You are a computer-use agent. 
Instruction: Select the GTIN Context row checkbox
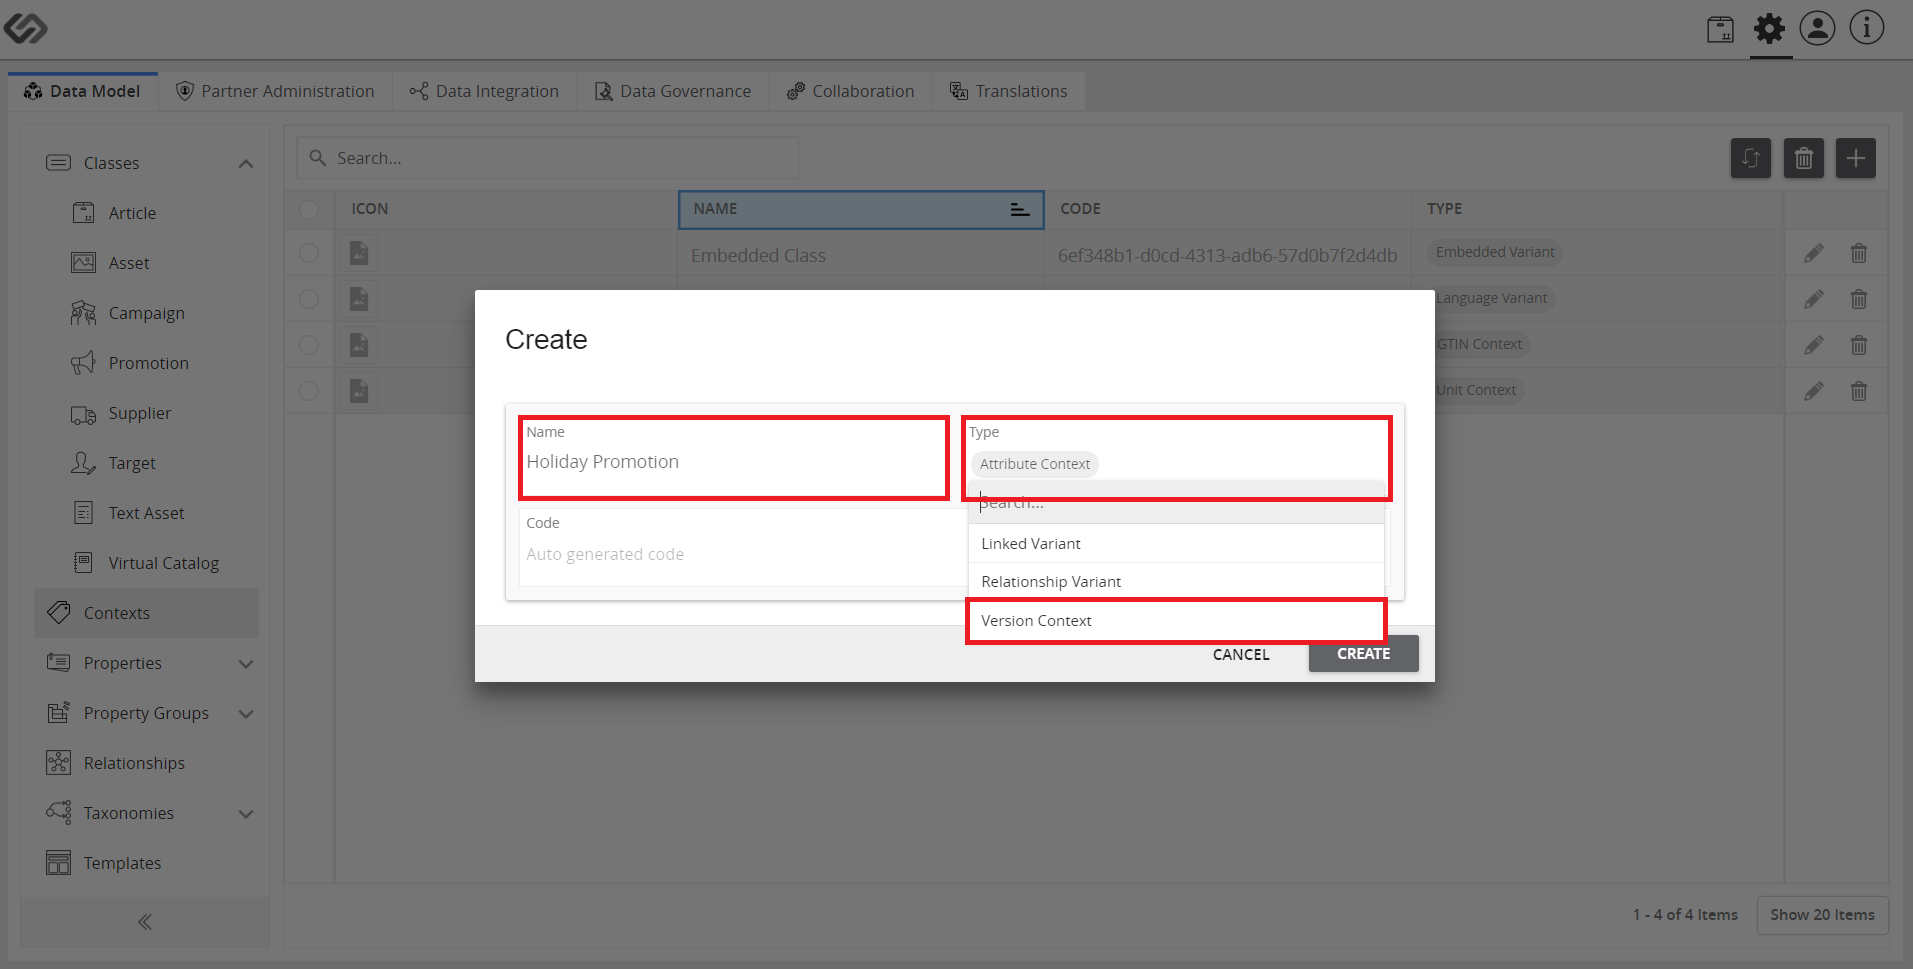[309, 345]
